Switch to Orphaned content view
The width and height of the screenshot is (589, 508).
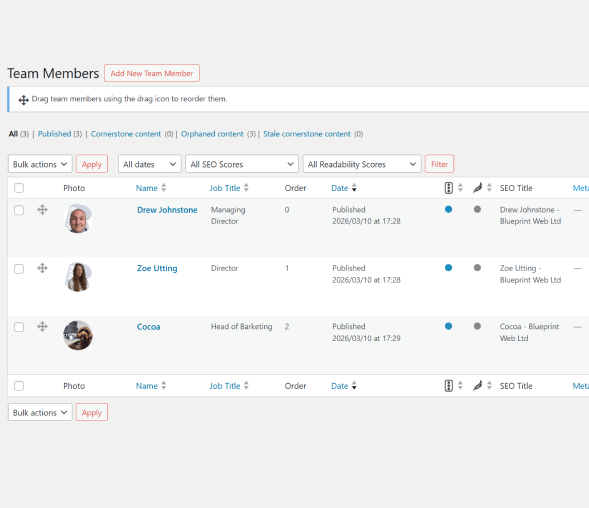(212, 134)
